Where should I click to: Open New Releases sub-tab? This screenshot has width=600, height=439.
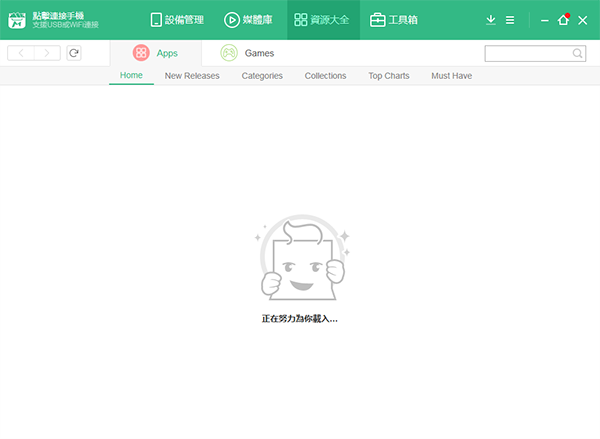pos(192,76)
